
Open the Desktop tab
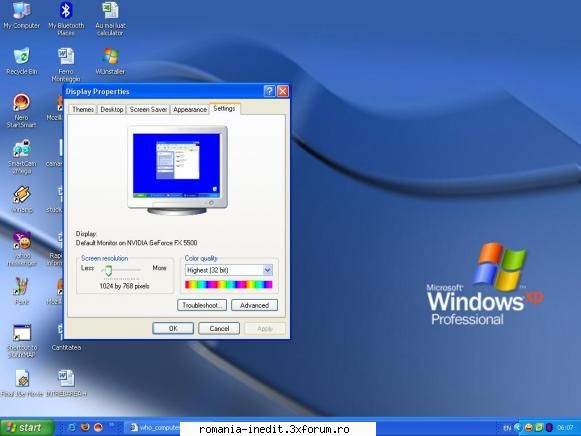[112, 109]
